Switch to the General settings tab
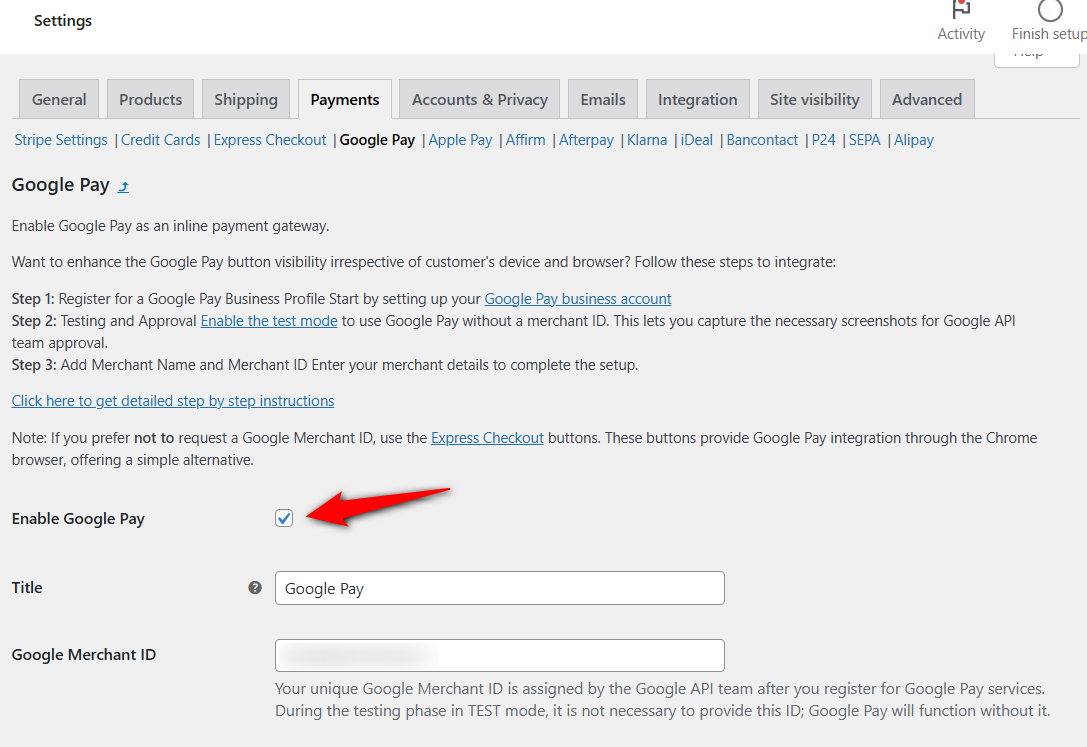1087x747 pixels. click(x=58, y=99)
